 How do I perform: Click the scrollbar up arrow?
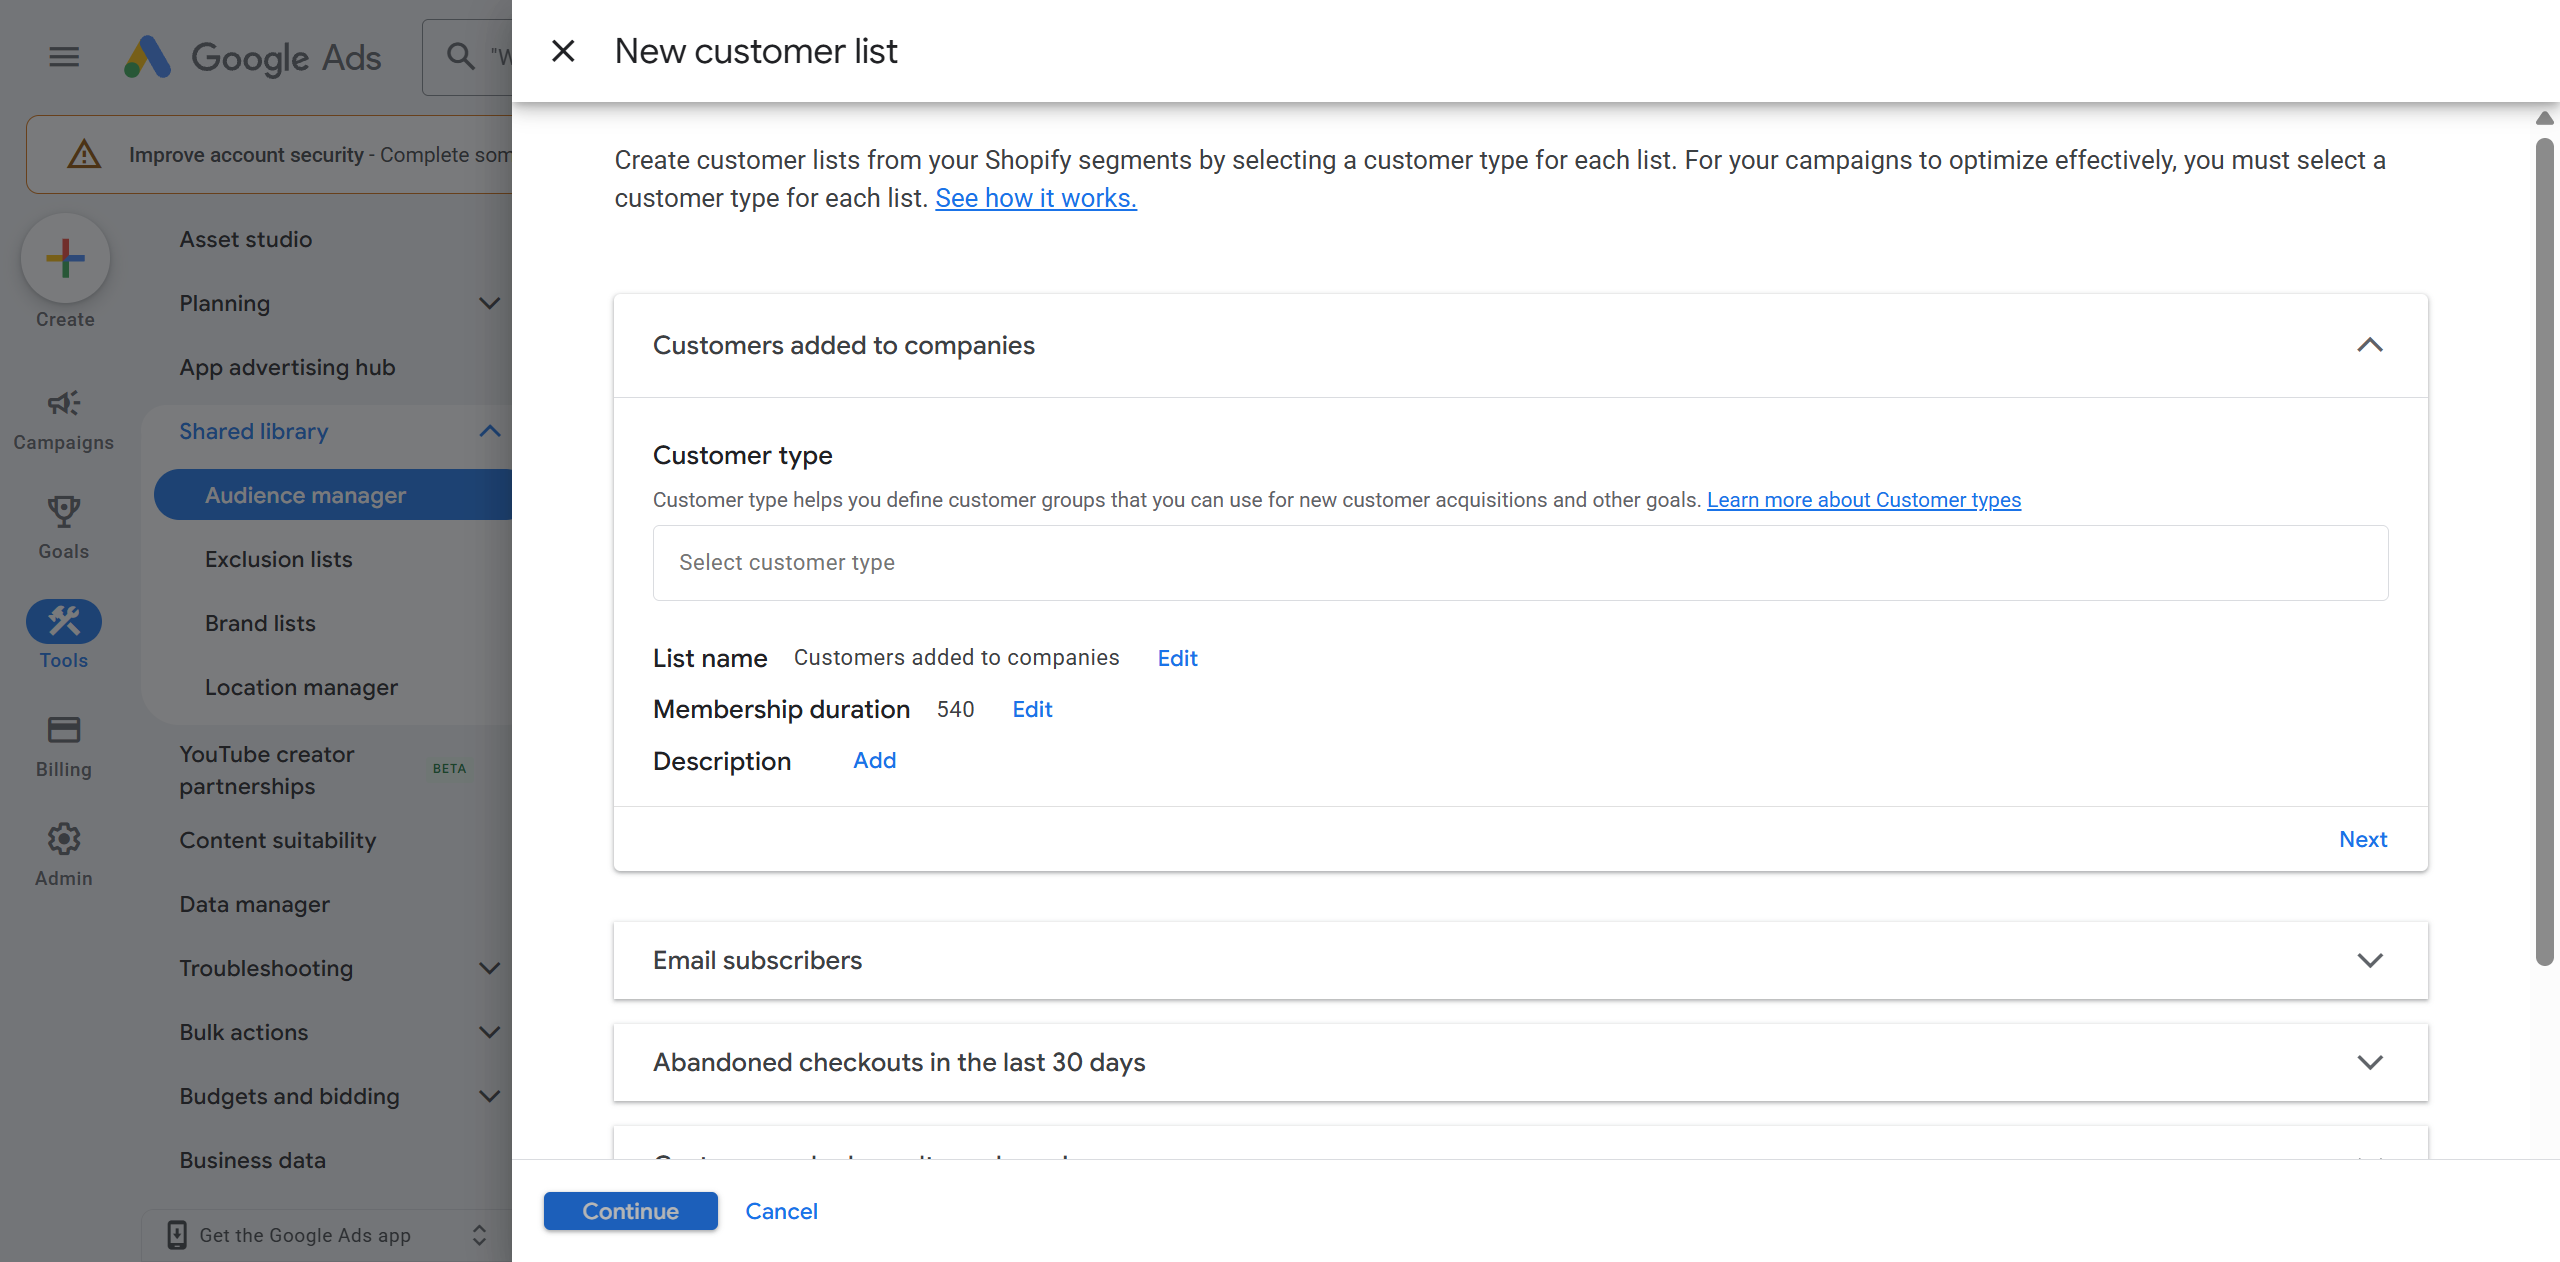(2544, 118)
